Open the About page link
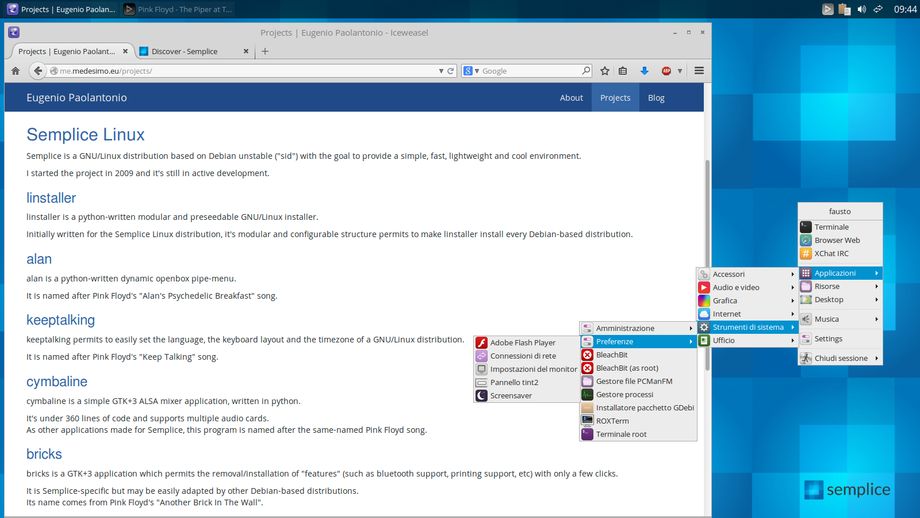 click(571, 98)
